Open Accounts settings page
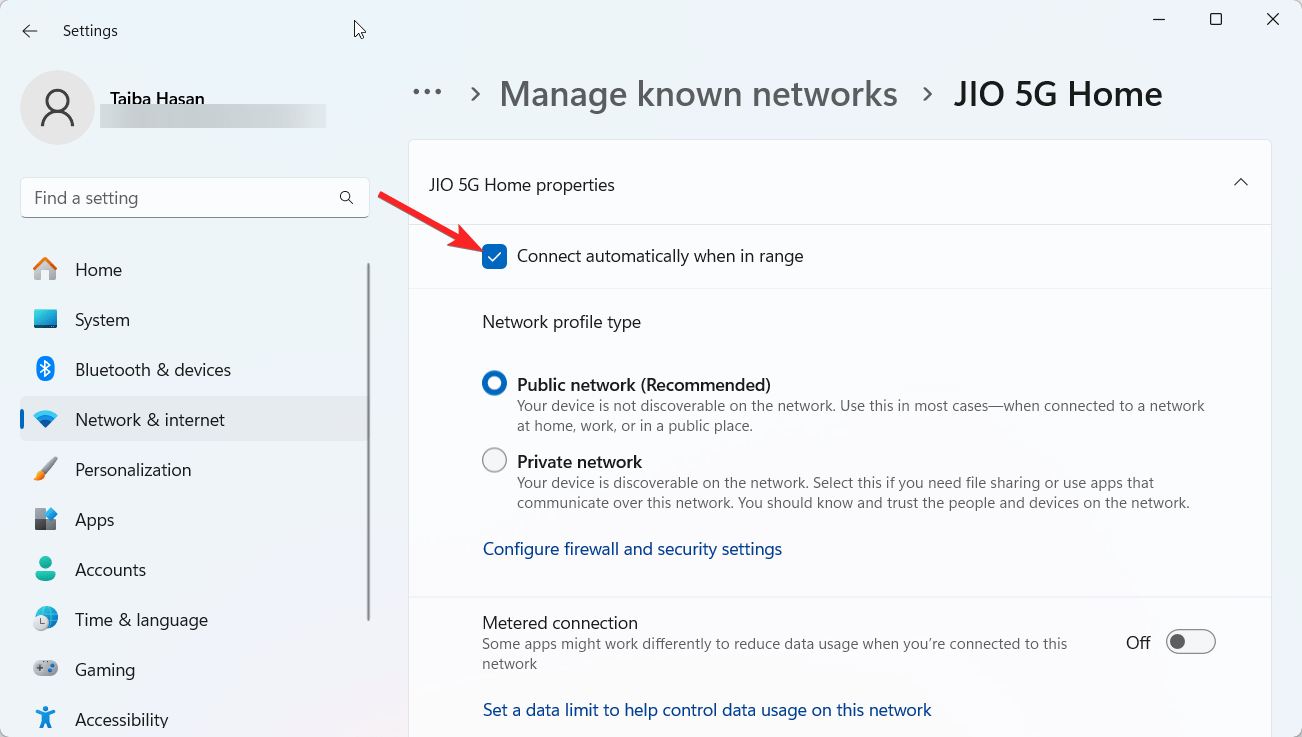The image size is (1302, 737). [x=194, y=570]
